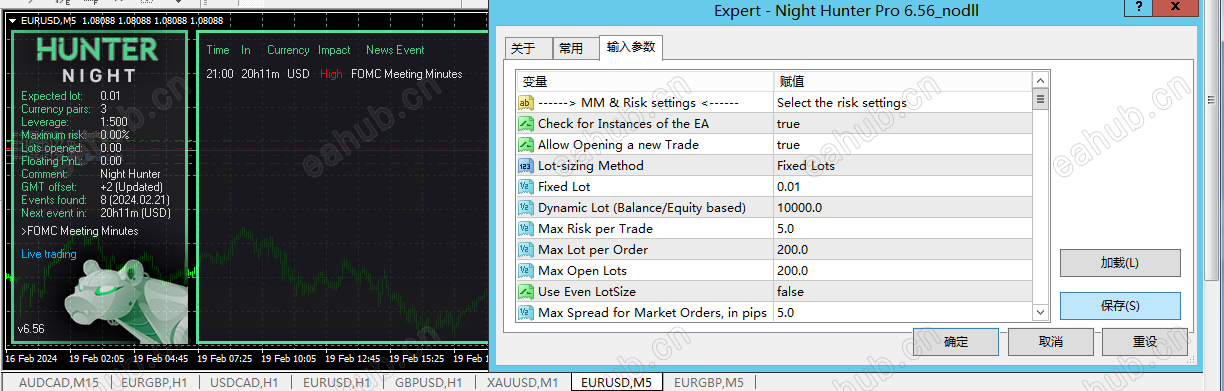The image size is (1224, 391).
Task: Select the EURUSD,M5 chart tab
Action: pos(617,383)
